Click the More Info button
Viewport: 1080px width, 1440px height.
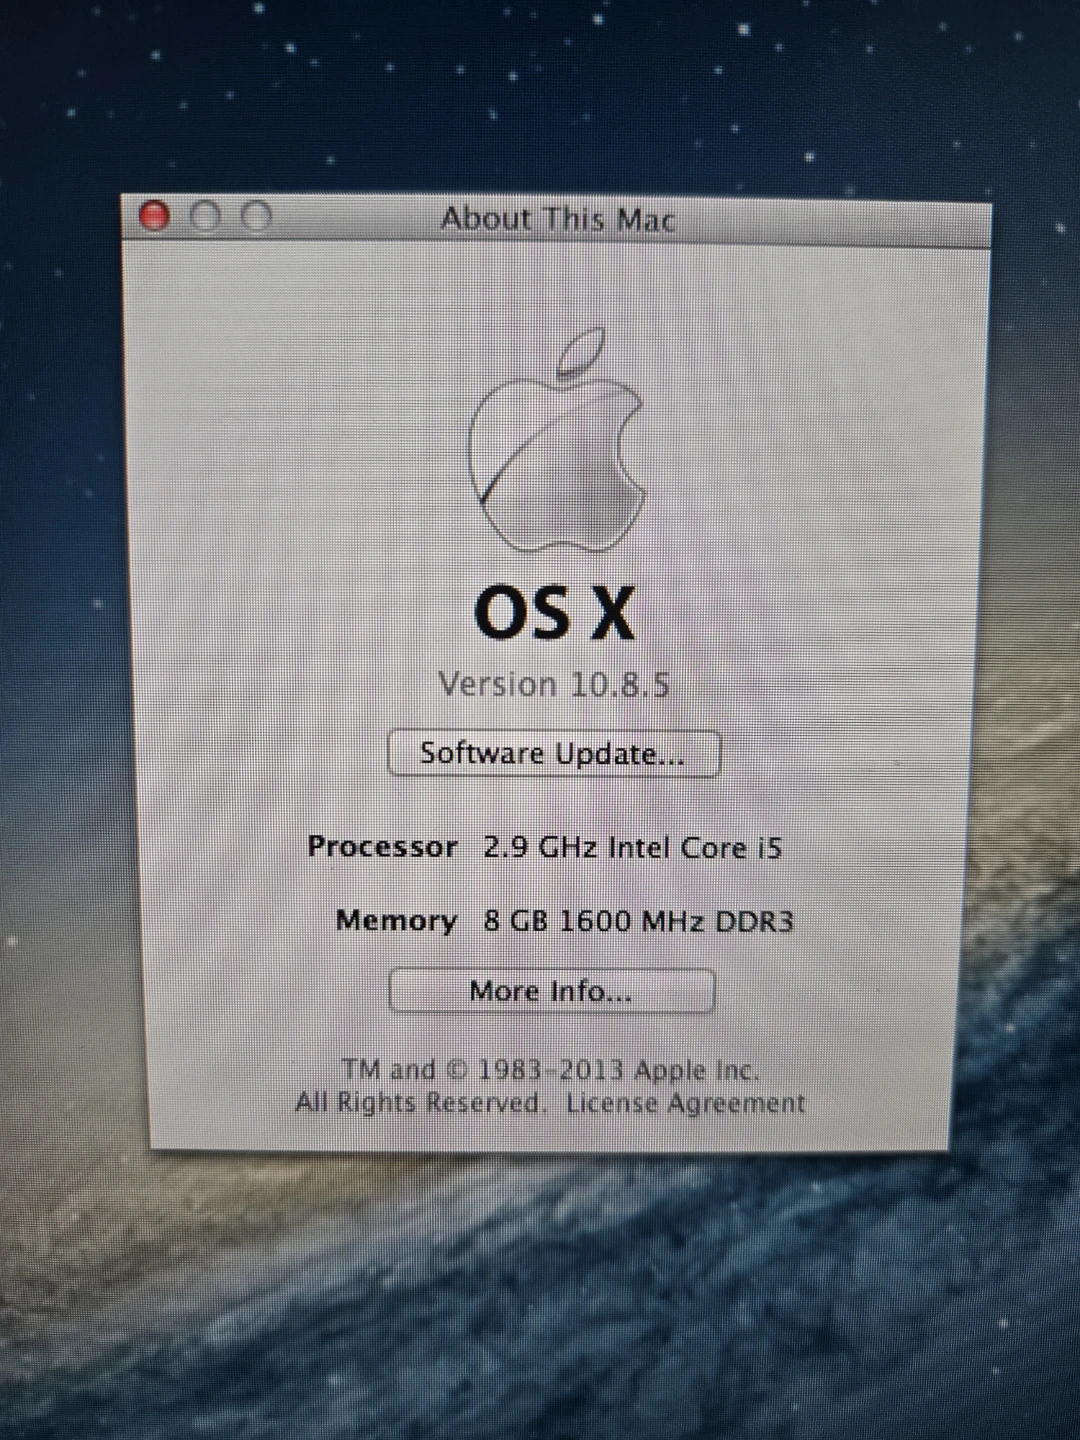point(552,991)
